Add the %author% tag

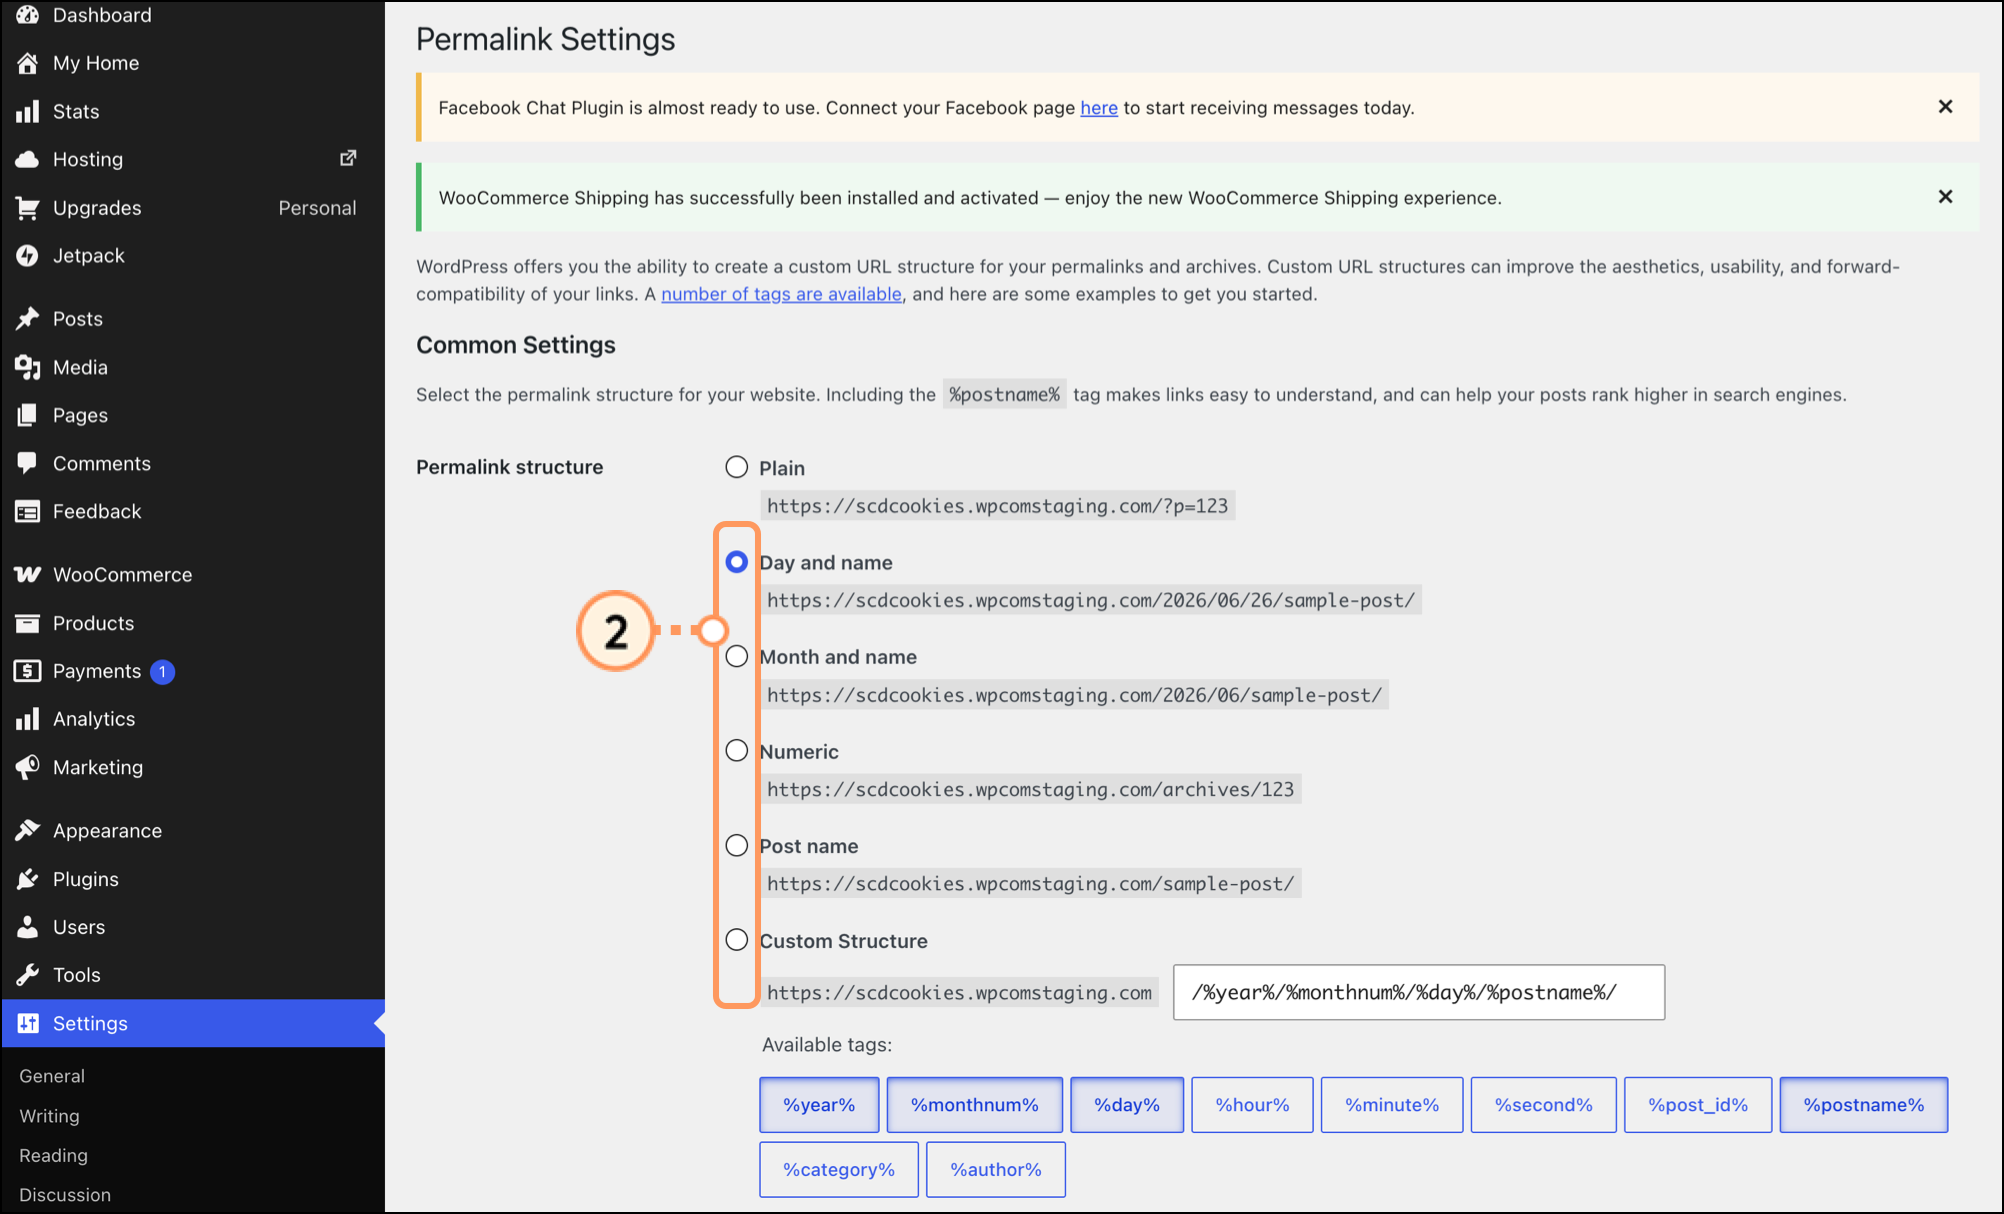point(996,1170)
